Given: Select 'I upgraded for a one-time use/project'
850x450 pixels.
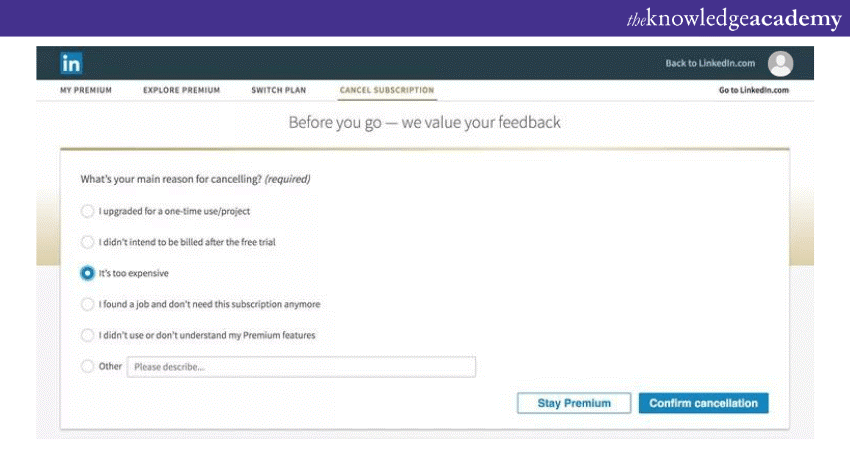Looking at the screenshot, I should point(87,211).
